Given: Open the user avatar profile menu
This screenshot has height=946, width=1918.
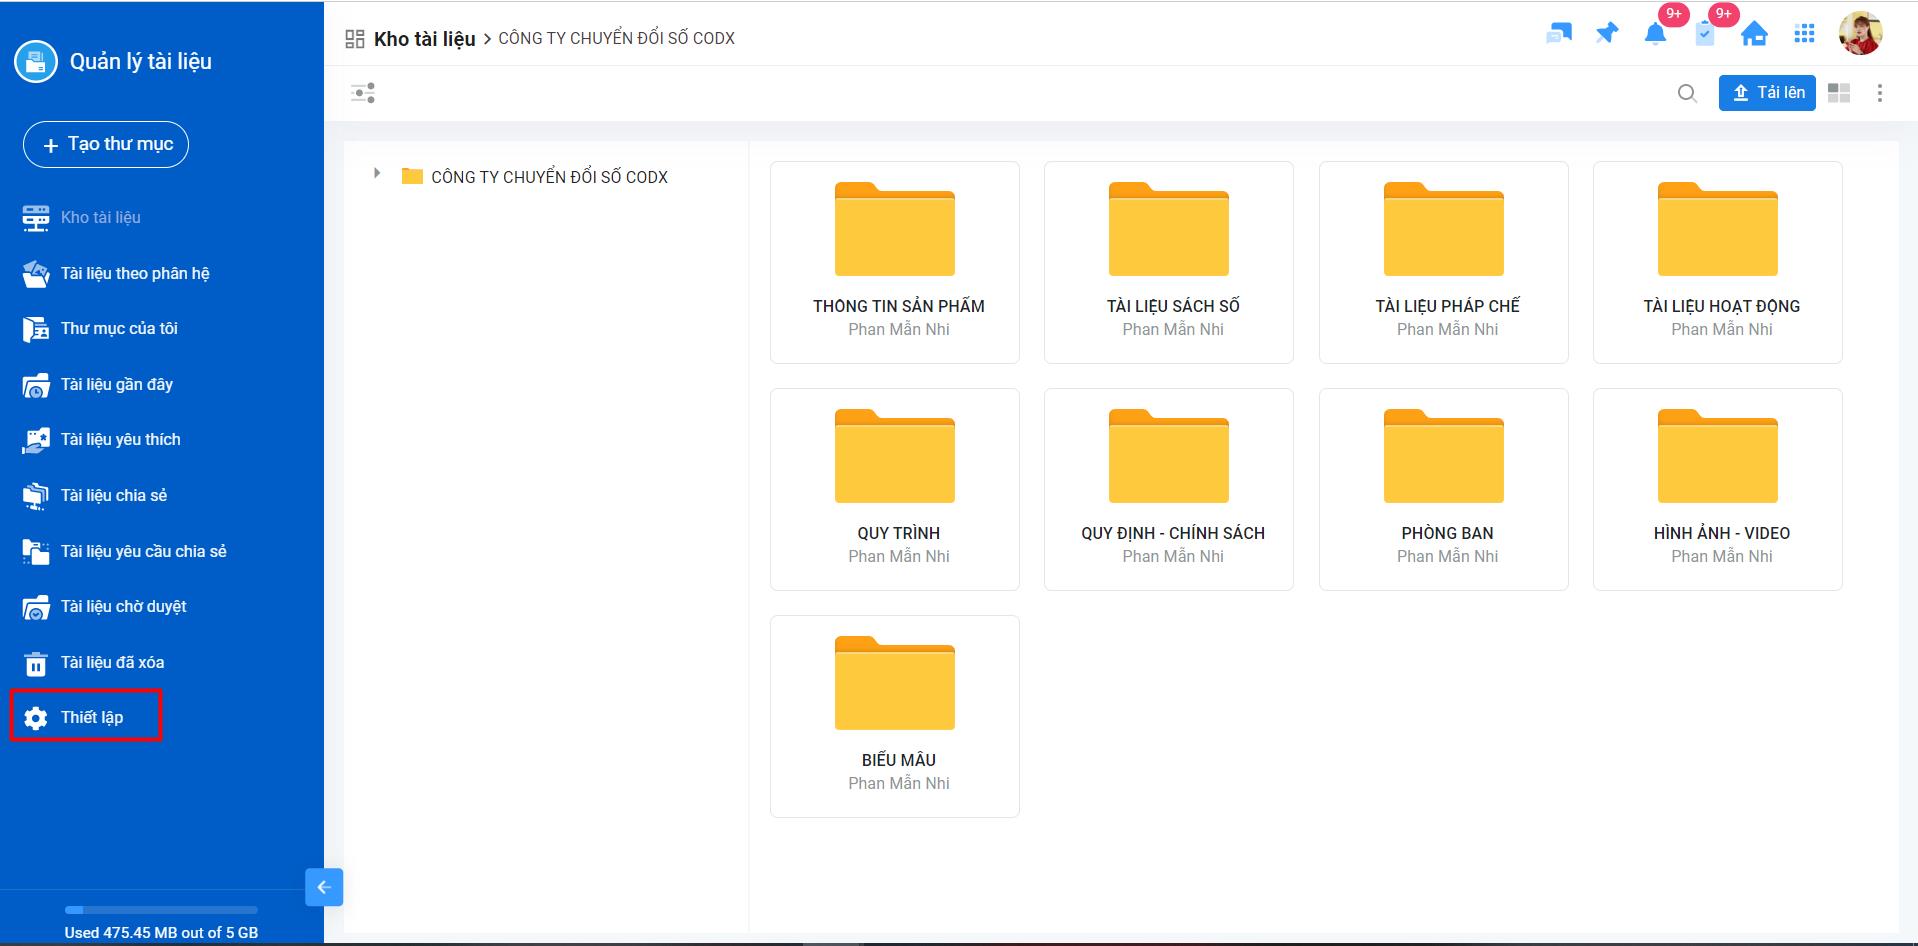Looking at the screenshot, I should [x=1861, y=33].
